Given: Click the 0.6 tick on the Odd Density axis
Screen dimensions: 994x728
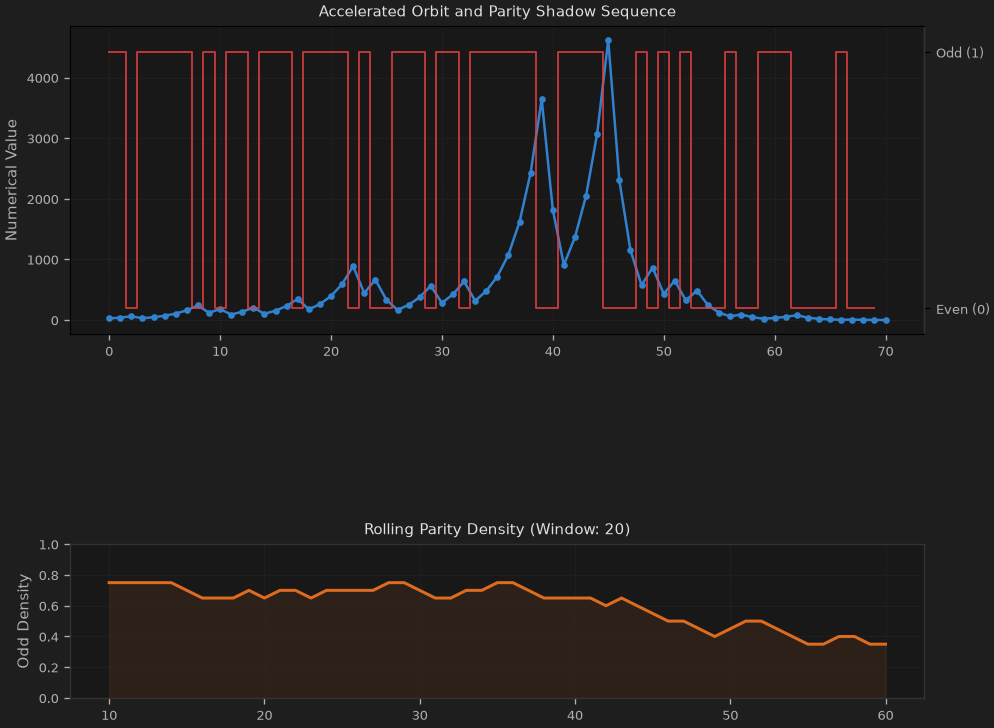Looking at the screenshot, I should pos(48,606).
